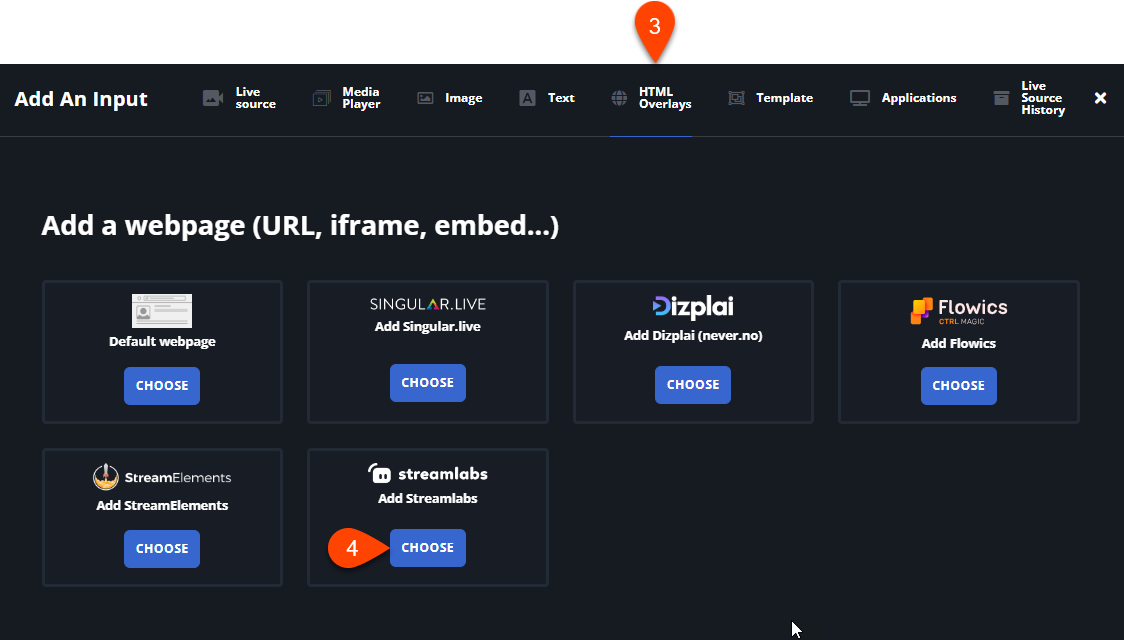This screenshot has height=640, width=1124.
Task: Open the Live Source History tab
Action: [x=1029, y=98]
